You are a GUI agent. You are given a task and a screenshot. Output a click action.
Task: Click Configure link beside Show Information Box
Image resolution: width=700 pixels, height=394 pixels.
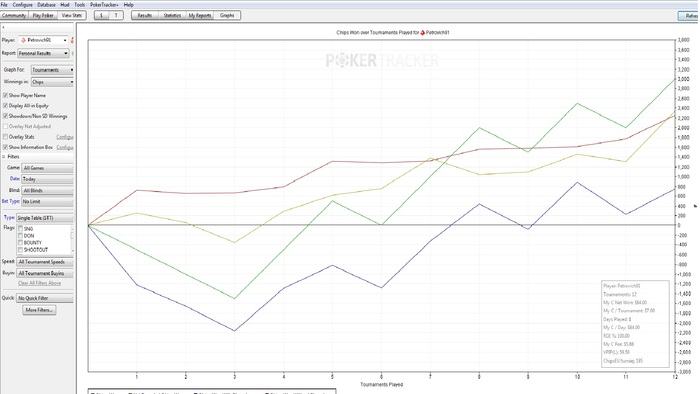(x=65, y=147)
